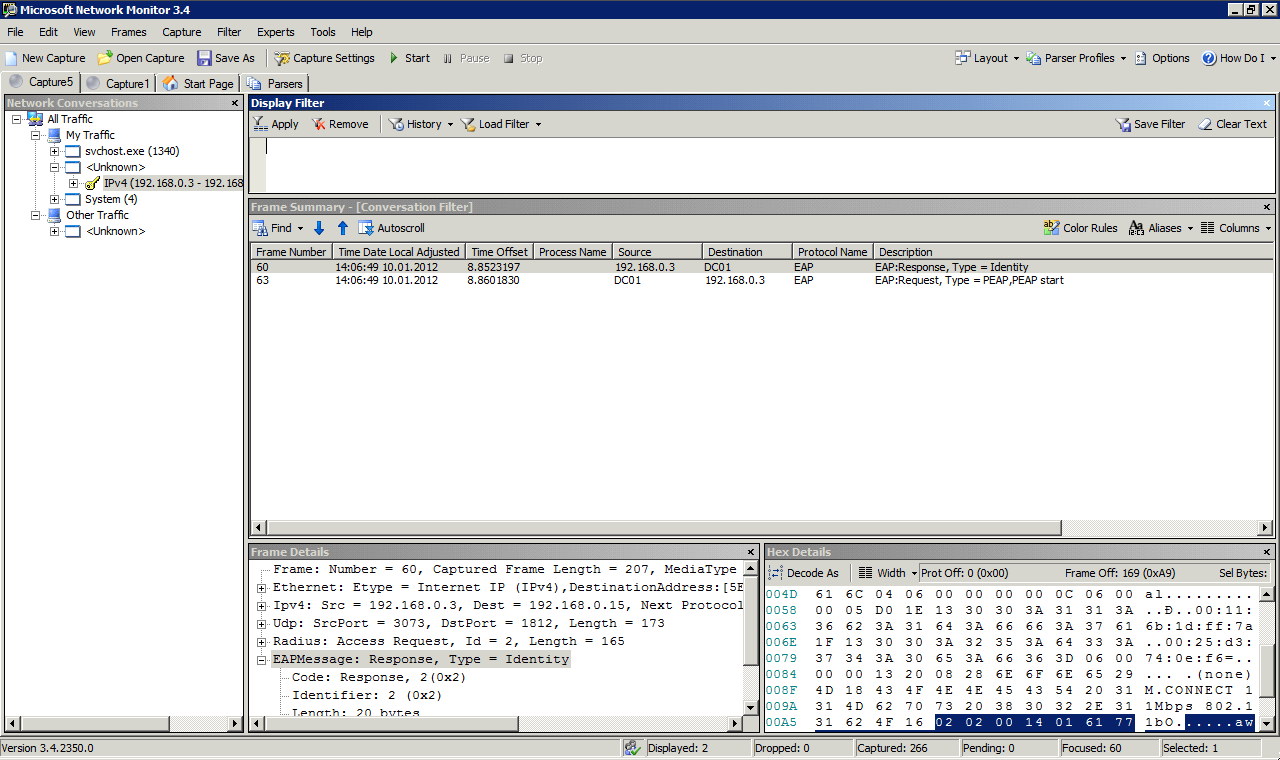Viewport: 1280px width, 760px height.
Task: Expand the svchost.exe (1340) tree node
Action: [x=55, y=151]
